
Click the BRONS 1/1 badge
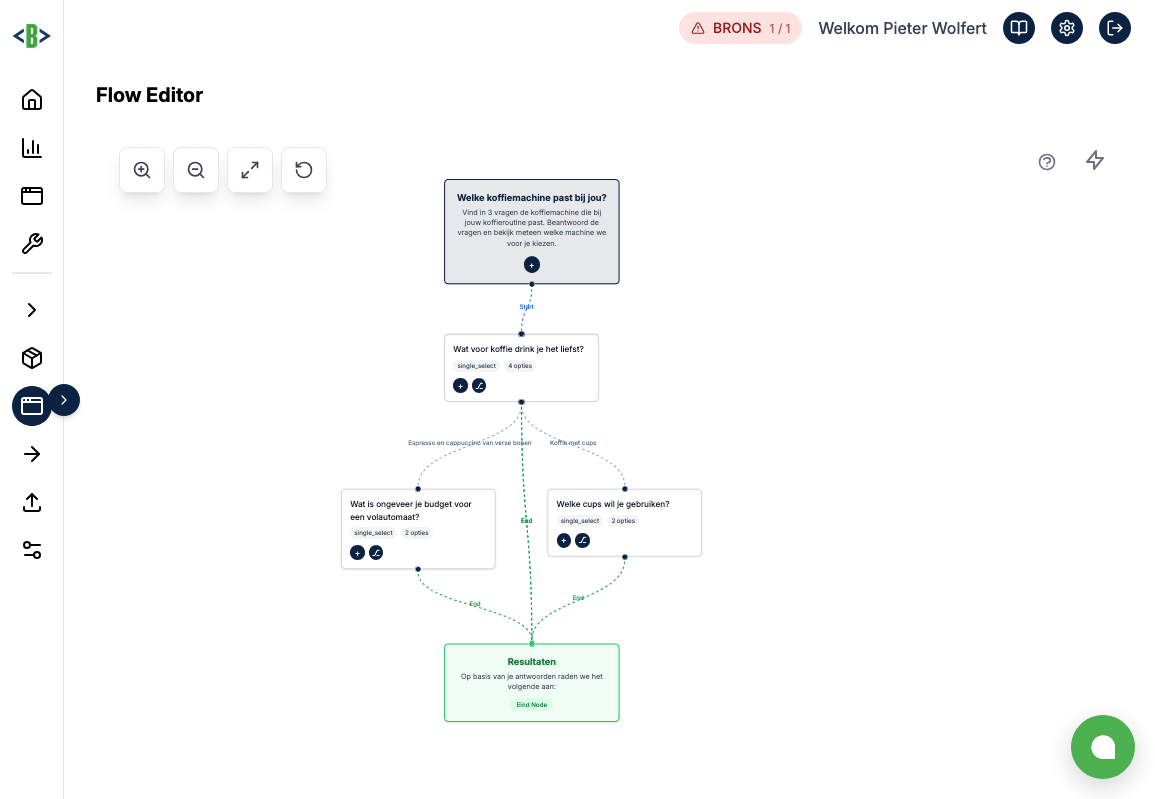click(740, 28)
